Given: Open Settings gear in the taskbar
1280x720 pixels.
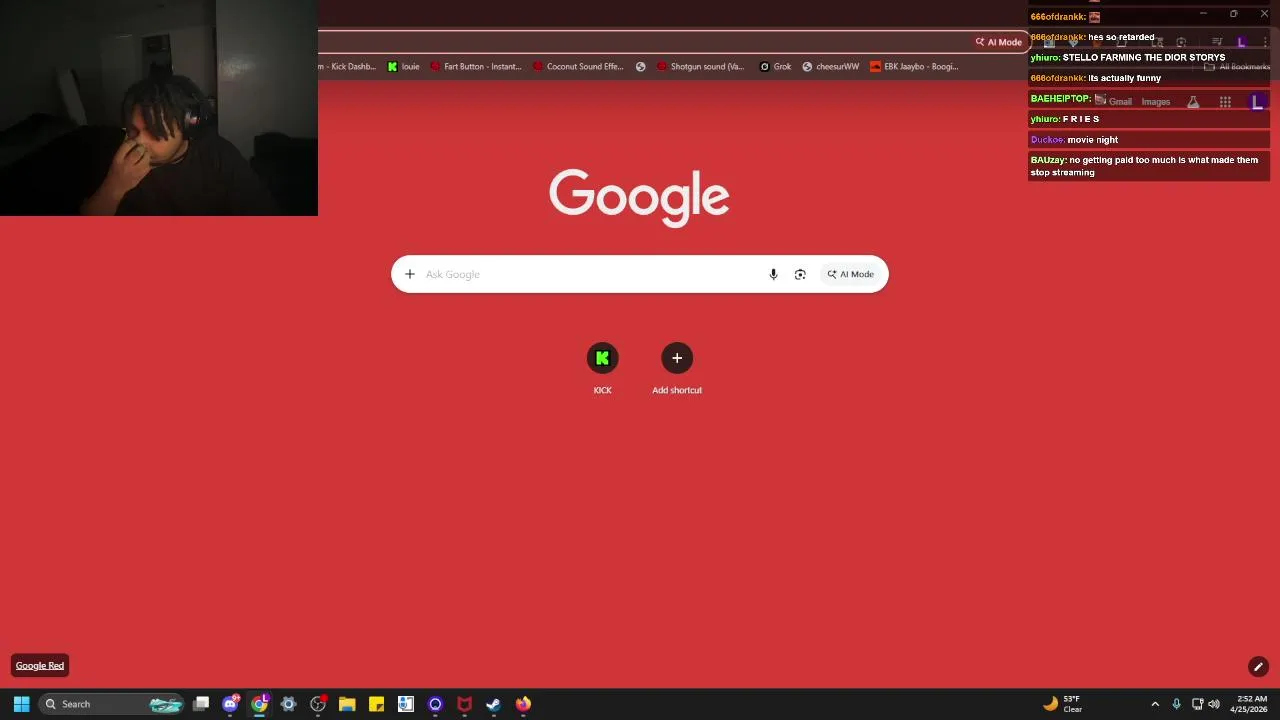Looking at the screenshot, I should (288, 704).
